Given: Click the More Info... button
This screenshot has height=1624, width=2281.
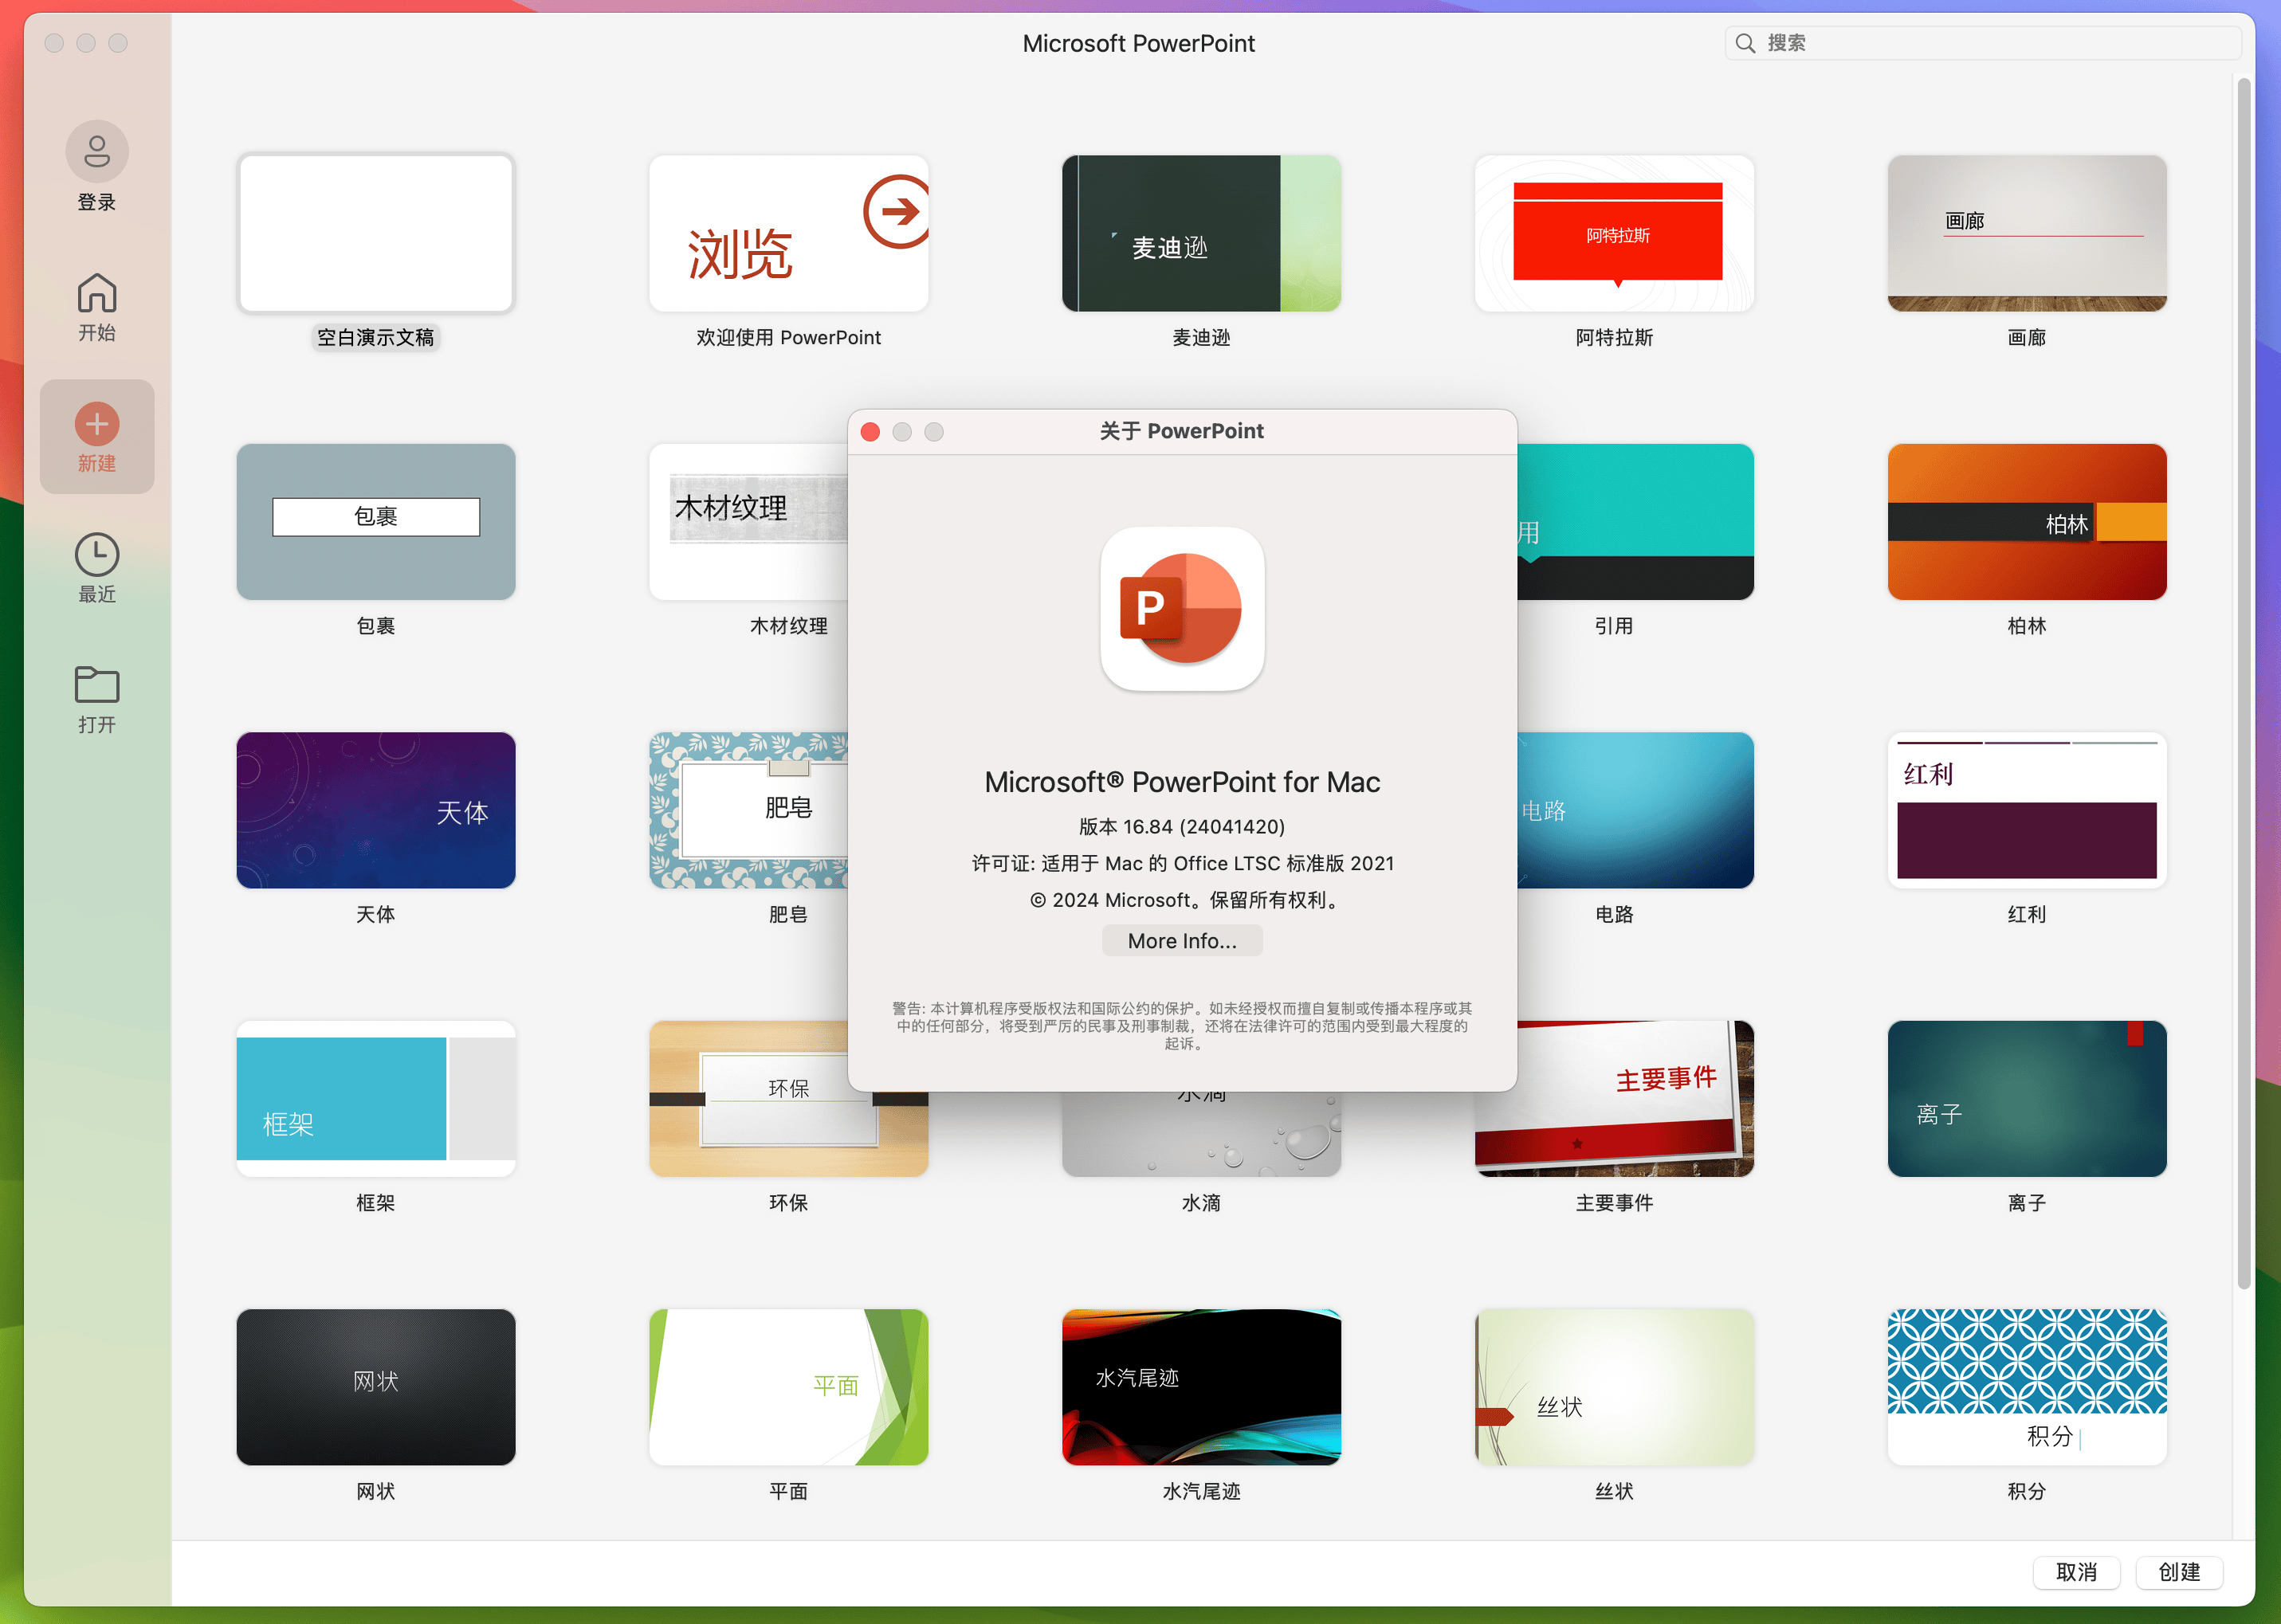Looking at the screenshot, I should tap(1182, 941).
